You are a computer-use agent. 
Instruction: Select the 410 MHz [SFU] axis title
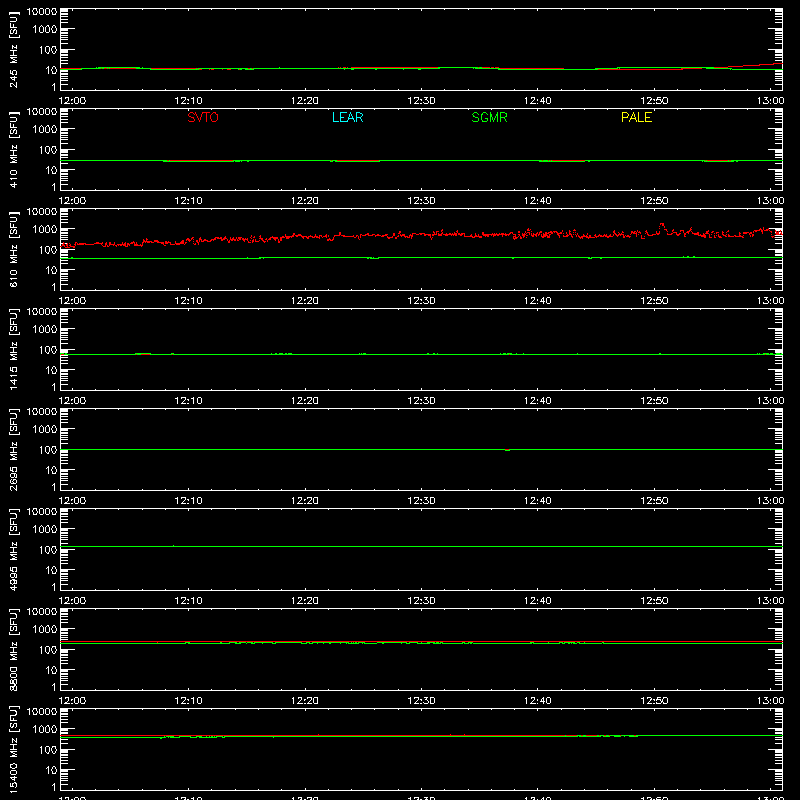13,149
